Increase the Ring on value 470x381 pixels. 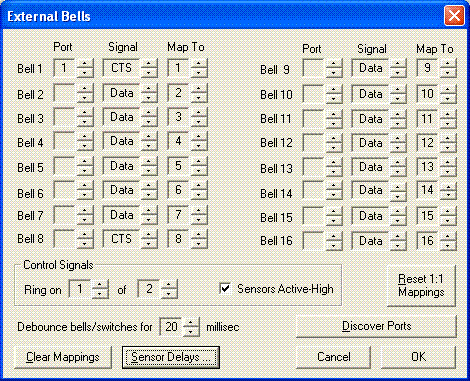click(x=100, y=284)
